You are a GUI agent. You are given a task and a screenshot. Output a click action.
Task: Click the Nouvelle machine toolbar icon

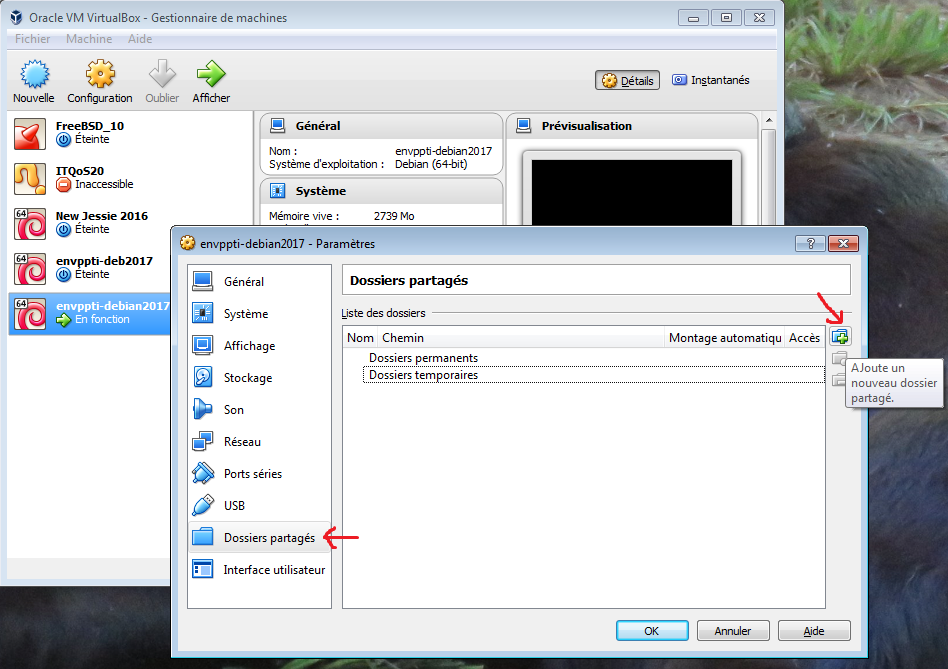click(34, 76)
